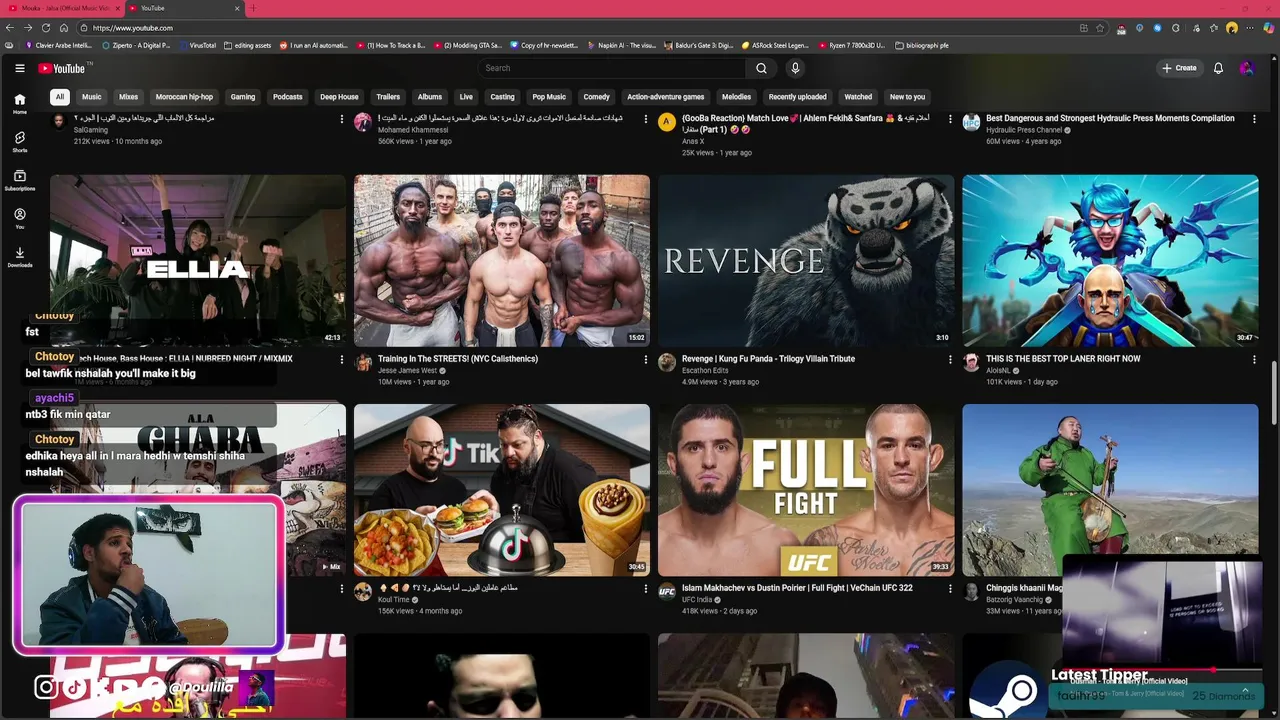Image resolution: width=1280 pixels, height=720 pixels.
Task: Go to Home in sidebar
Action: click(19, 103)
